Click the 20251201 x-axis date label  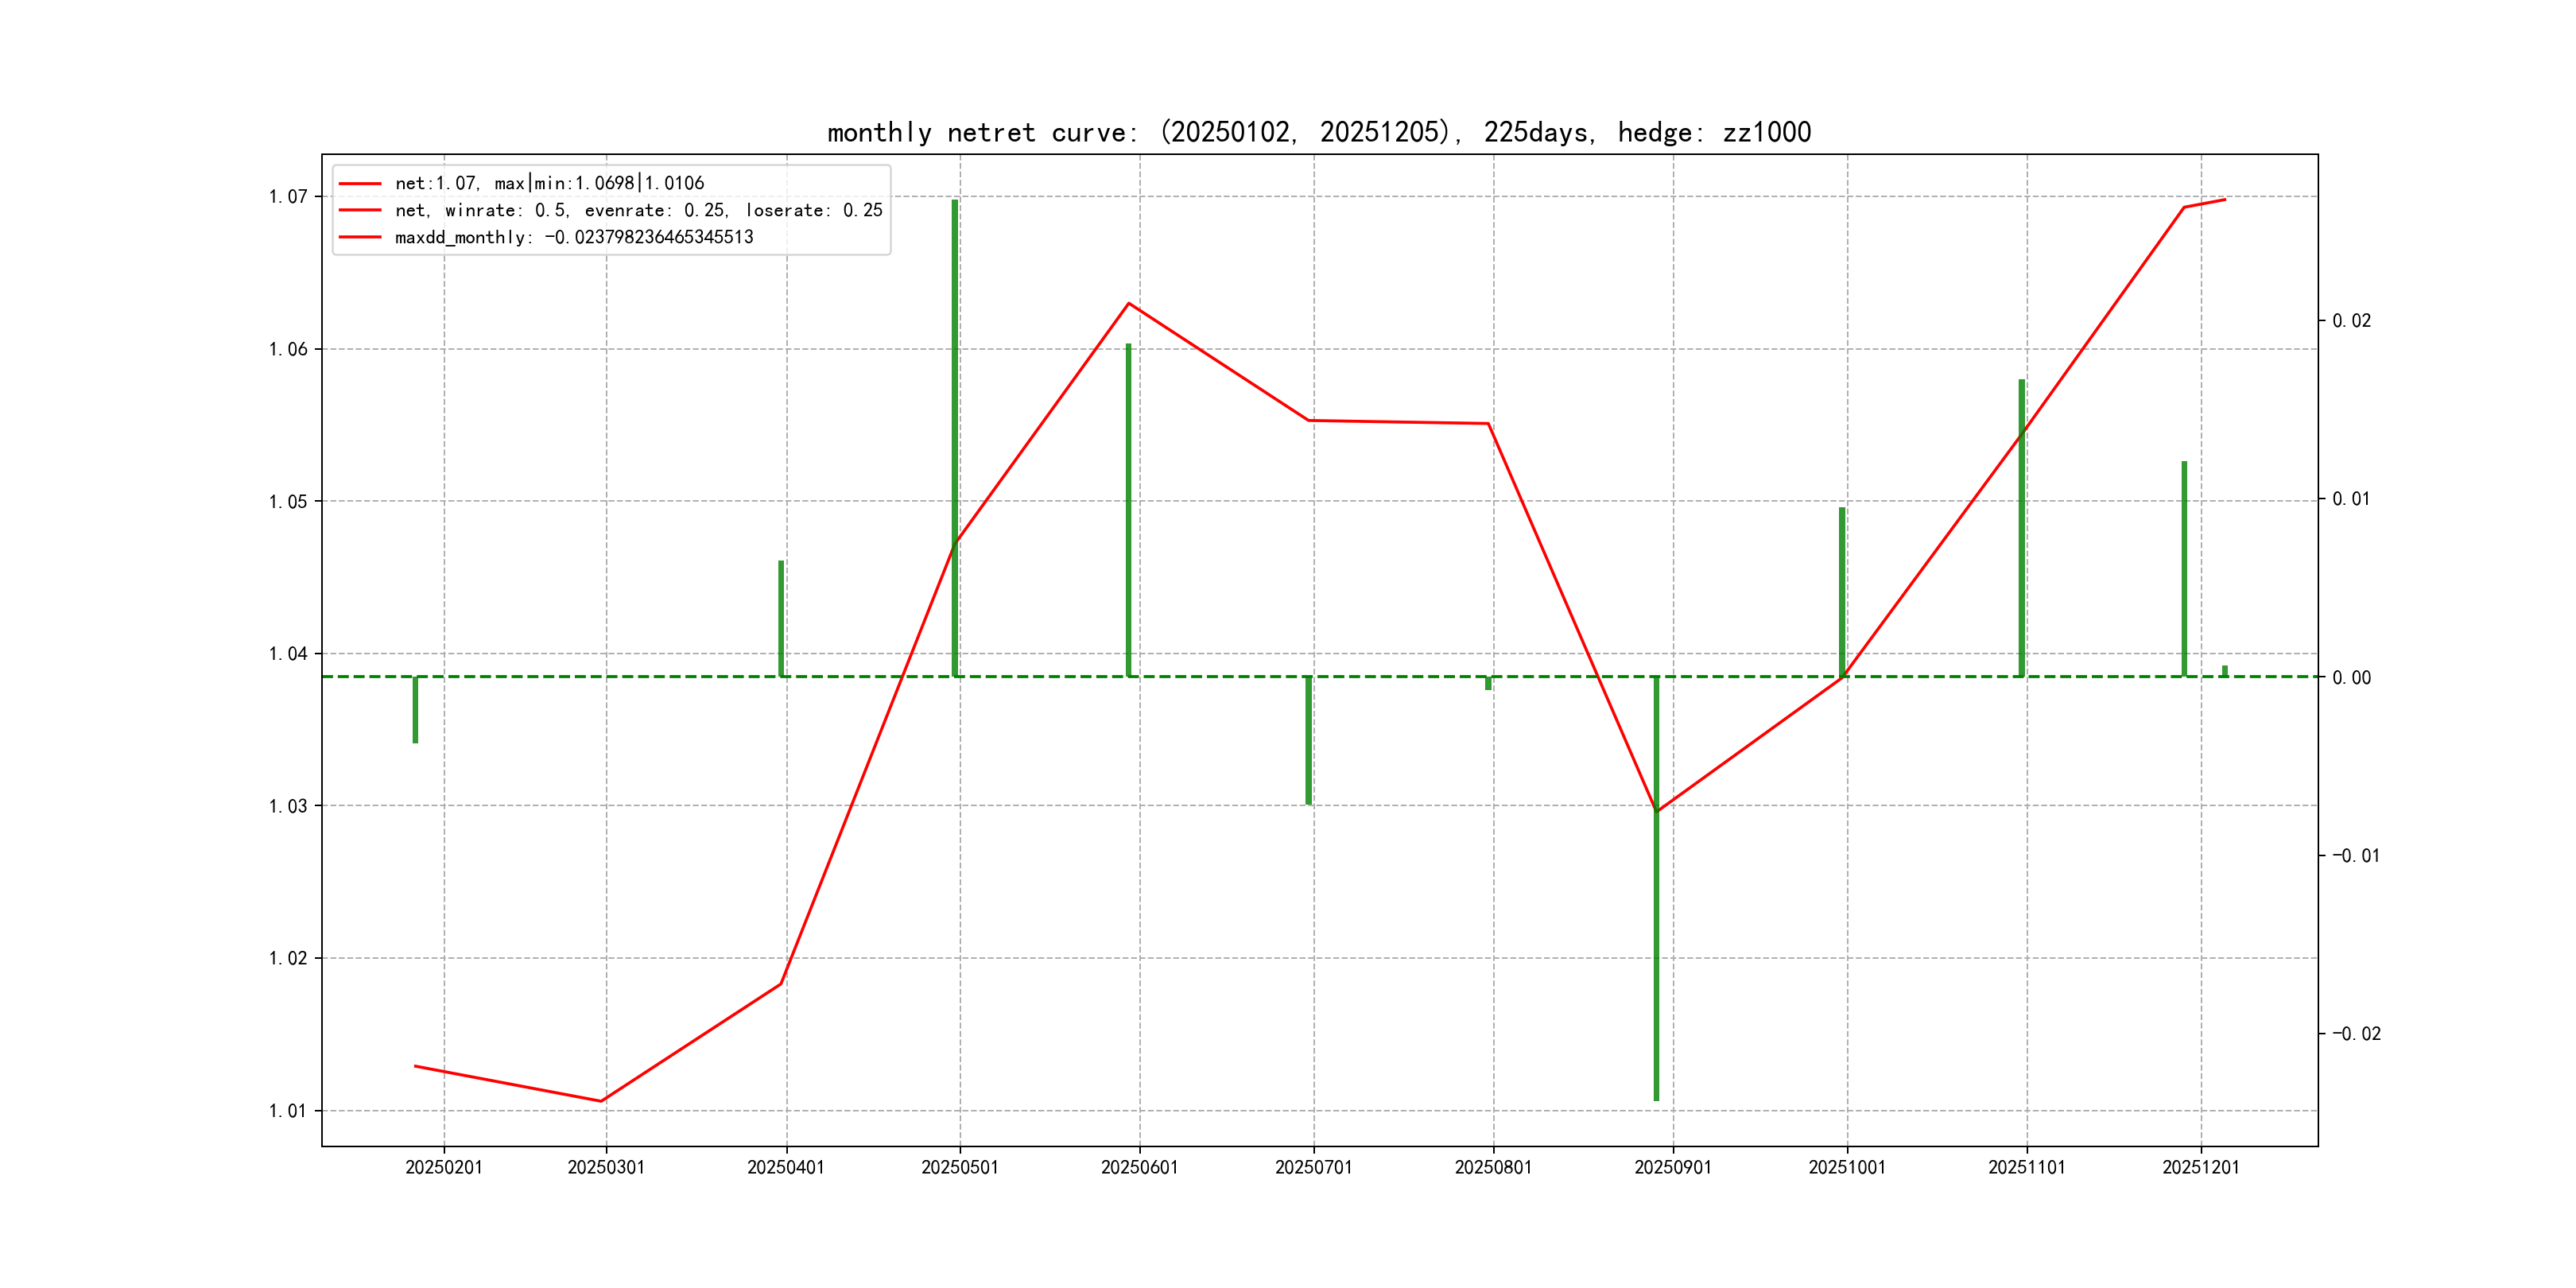2200,1167
